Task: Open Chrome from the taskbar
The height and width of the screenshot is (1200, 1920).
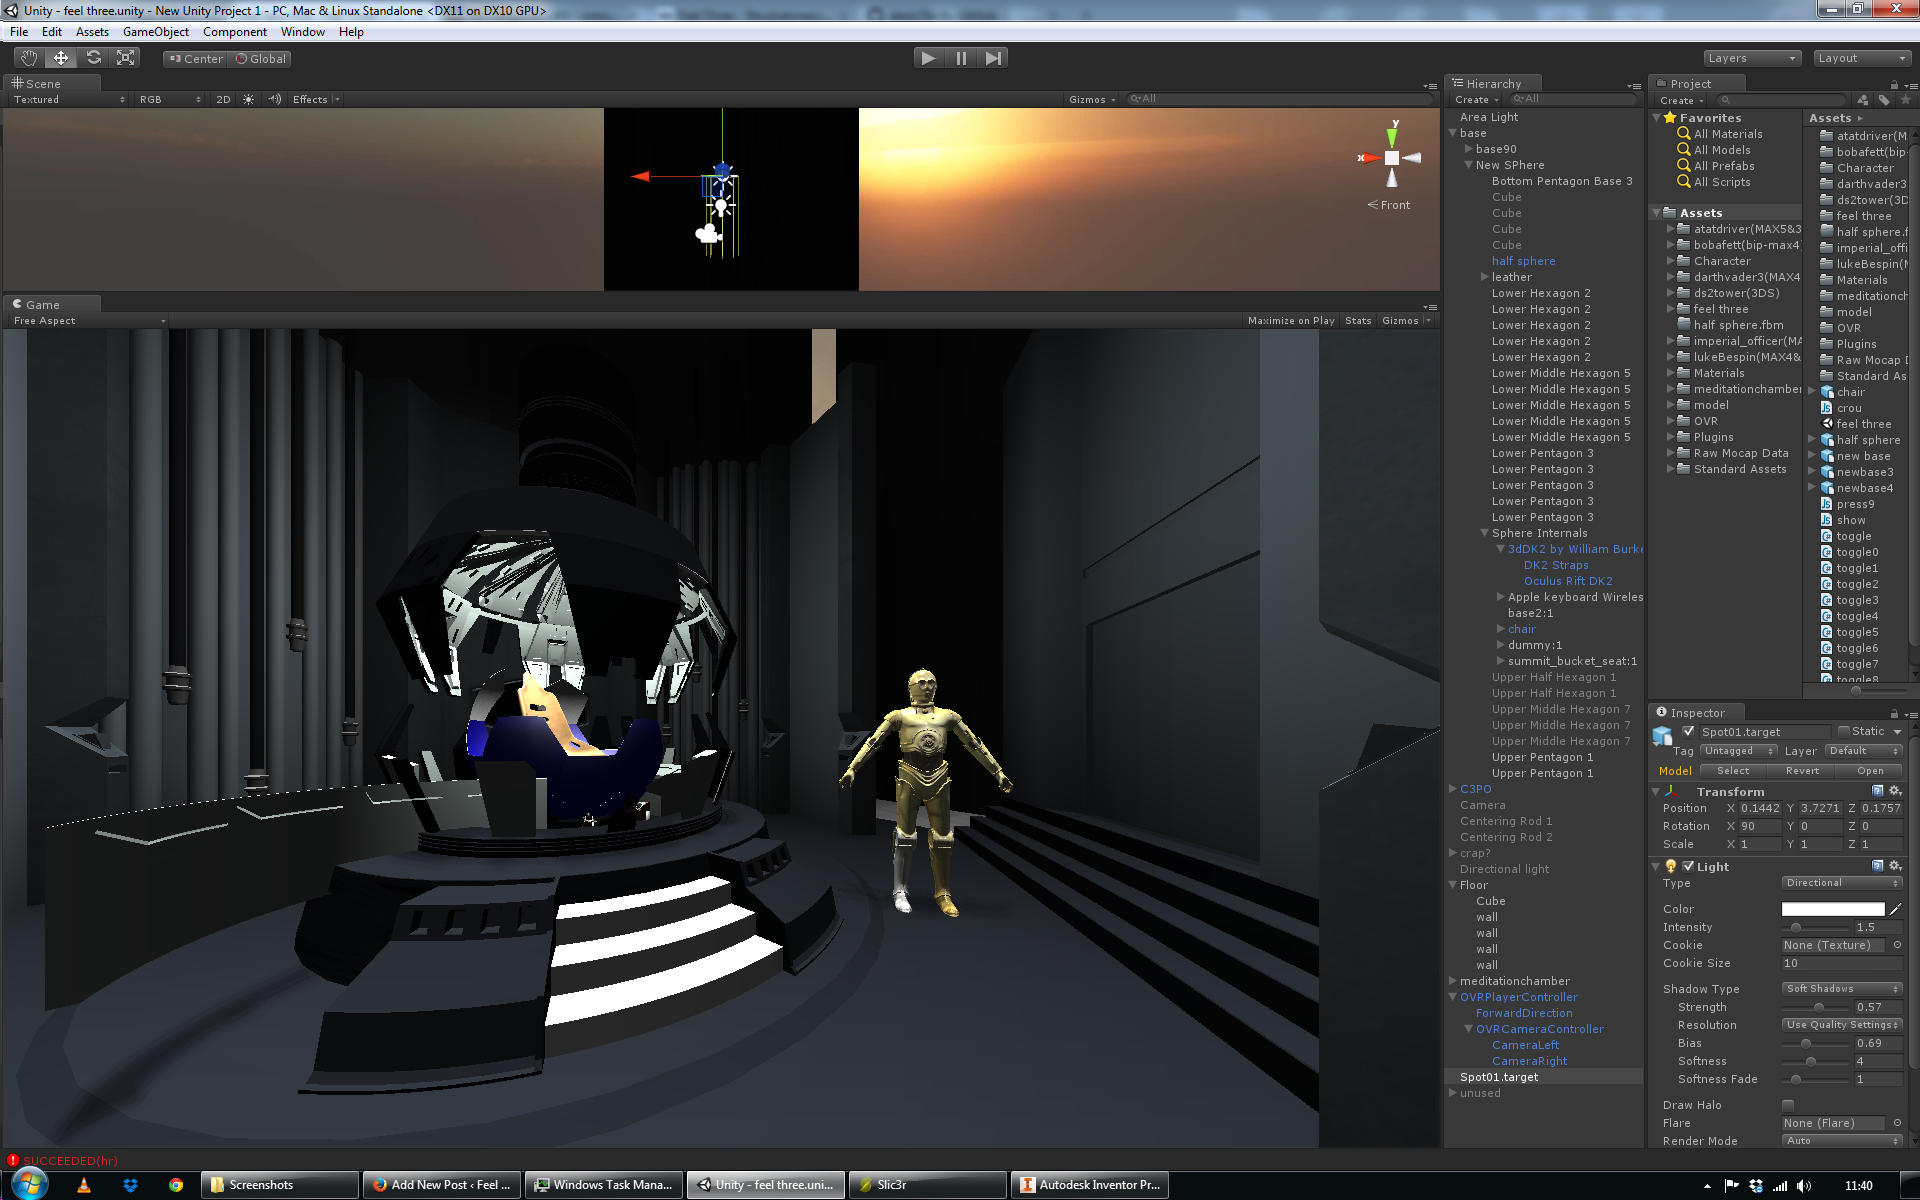Action: [x=176, y=1185]
